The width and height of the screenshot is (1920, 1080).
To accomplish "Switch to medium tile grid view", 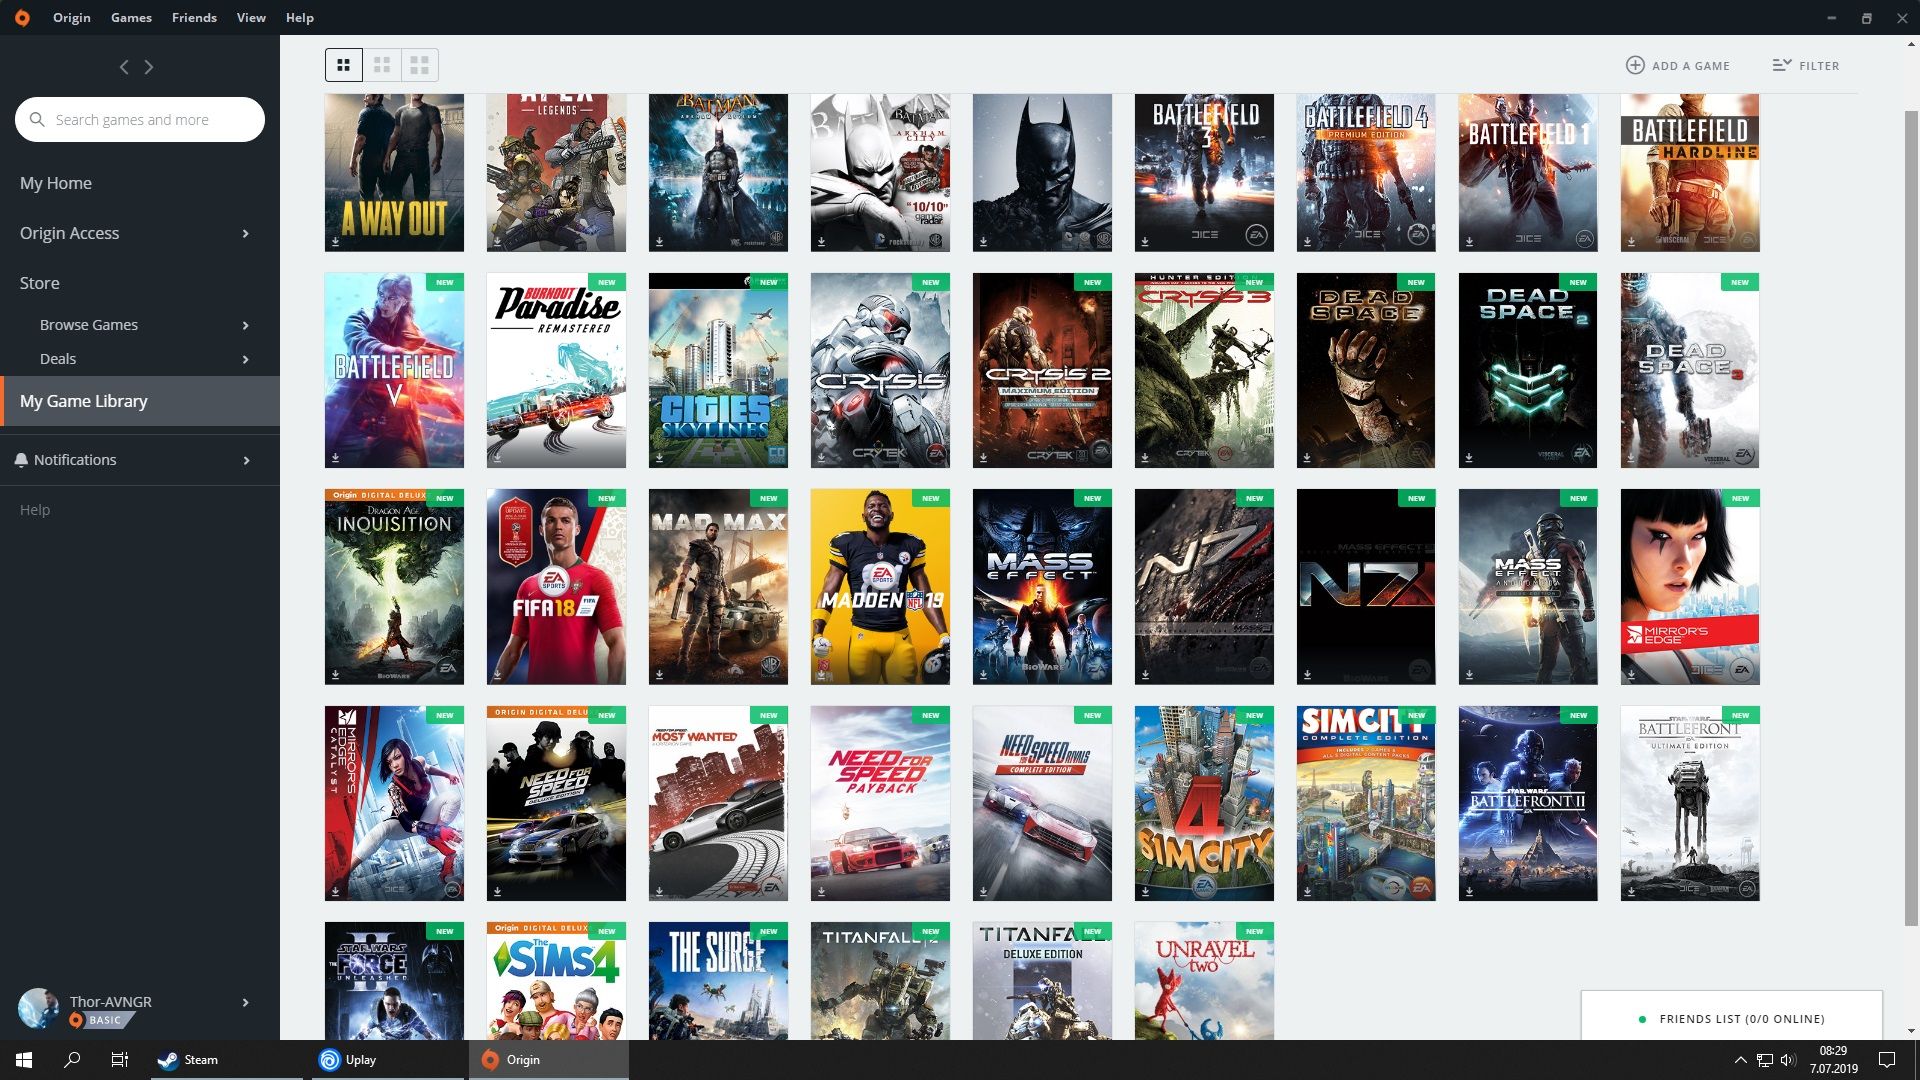I will (381, 66).
